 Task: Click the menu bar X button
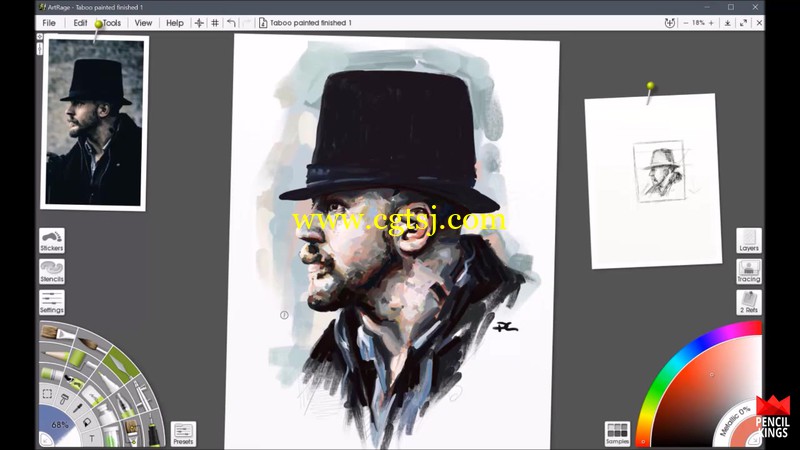point(759,23)
